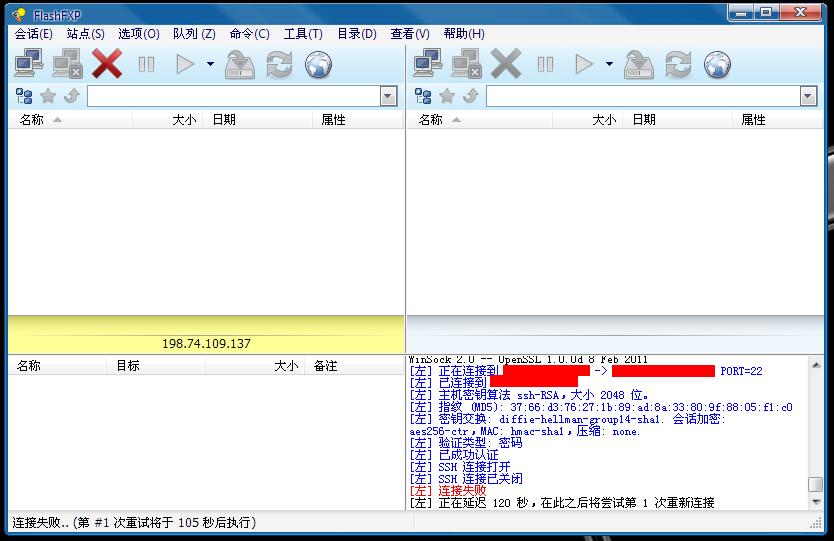Click the 已成功认证 log line
Viewport: 834px width, 541px height.
(x=454, y=455)
